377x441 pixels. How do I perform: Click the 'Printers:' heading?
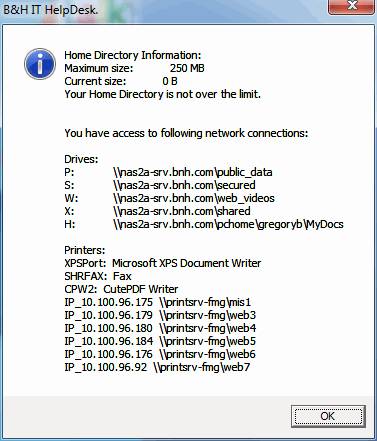tap(85, 250)
